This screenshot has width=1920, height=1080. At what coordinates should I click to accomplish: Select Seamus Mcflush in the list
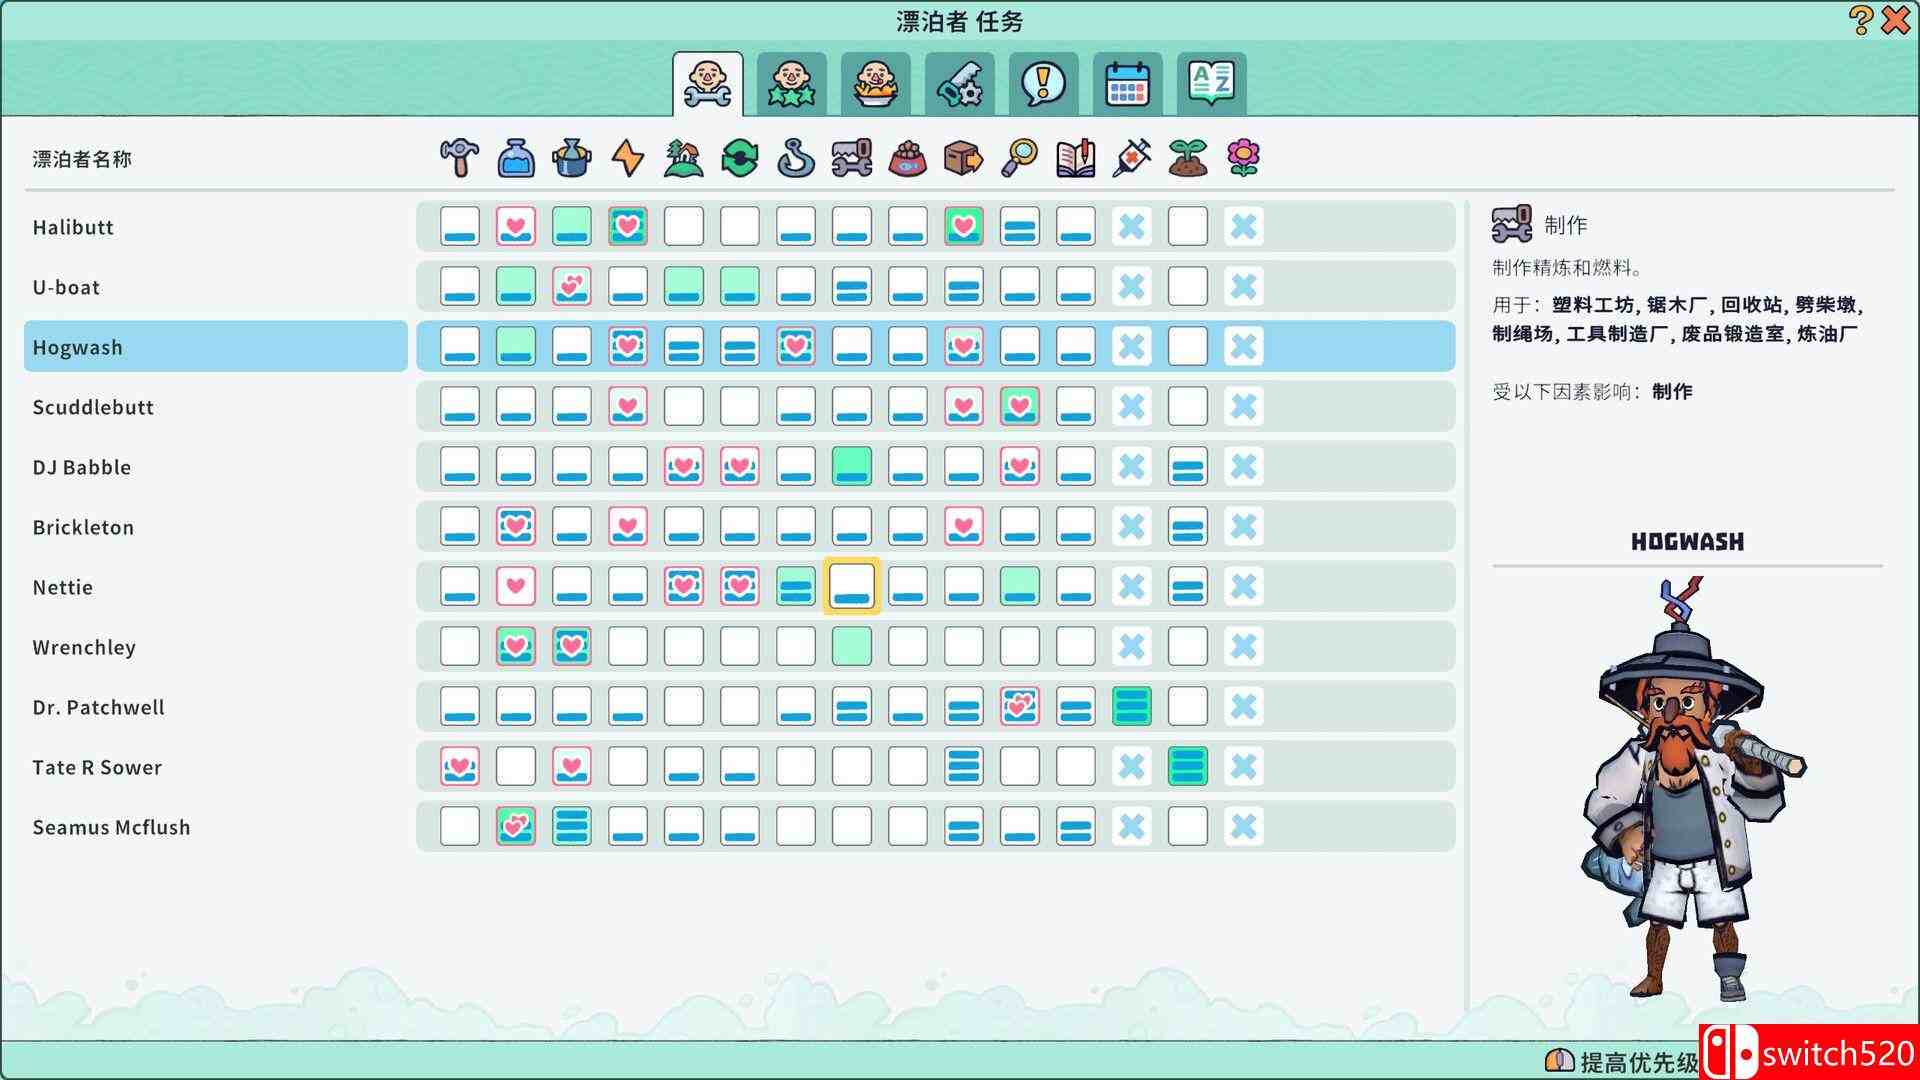point(111,827)
